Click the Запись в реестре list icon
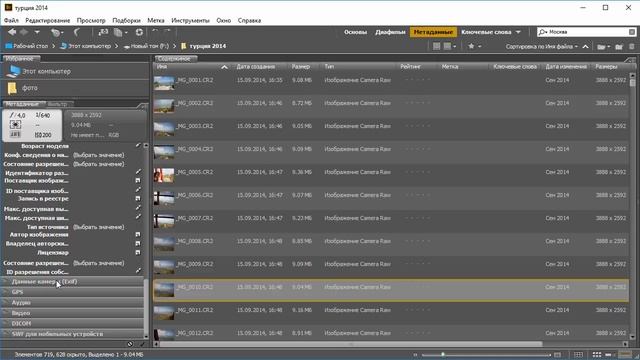 click(138, 198)
